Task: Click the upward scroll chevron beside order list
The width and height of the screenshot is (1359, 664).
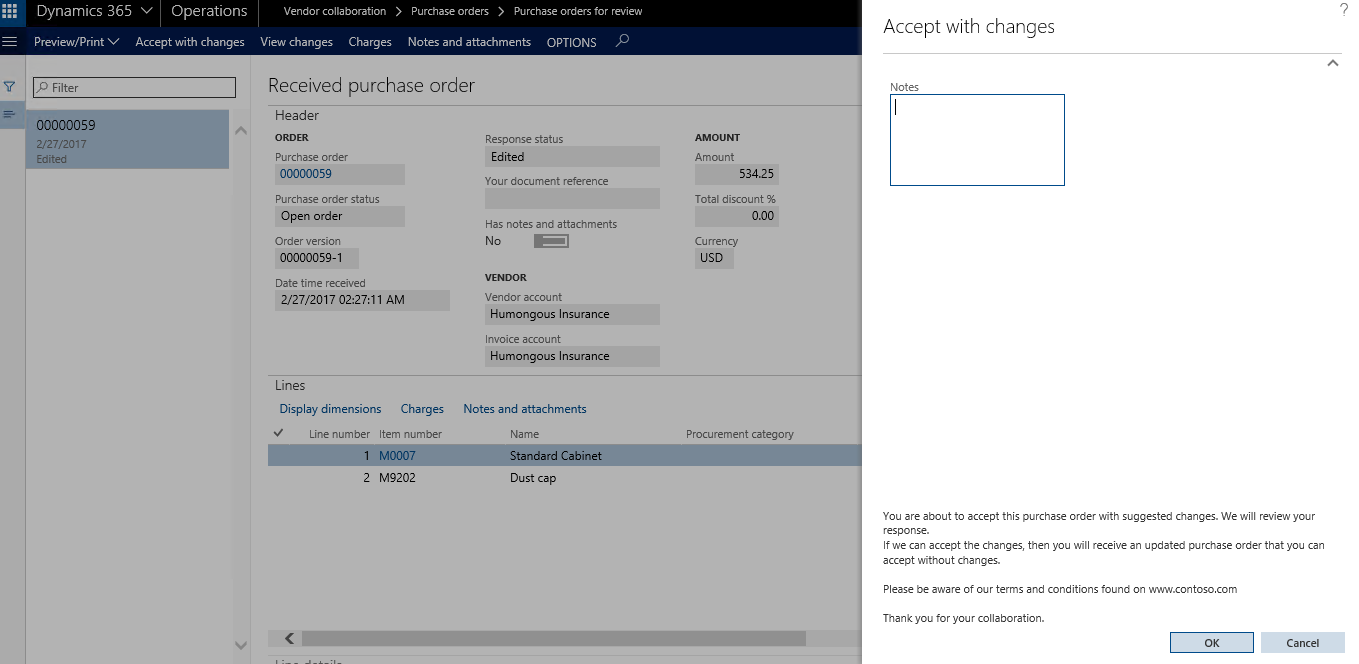Action: click(x=240, y=130)
